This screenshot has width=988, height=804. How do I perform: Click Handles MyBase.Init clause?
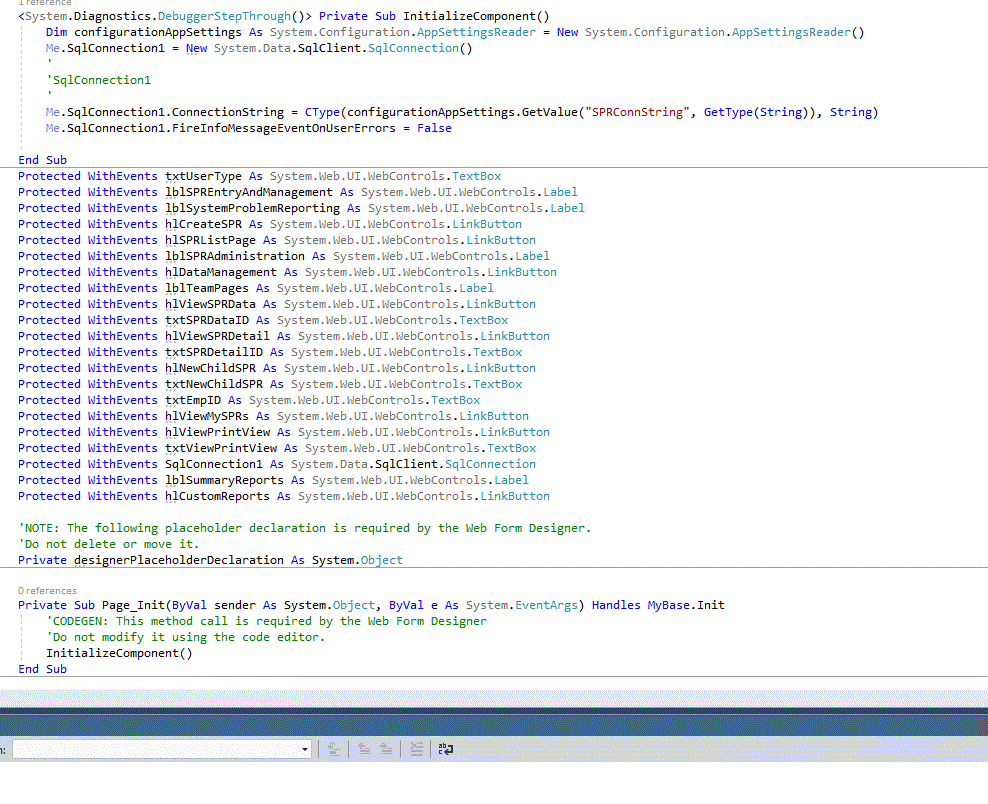click(658, 605)
